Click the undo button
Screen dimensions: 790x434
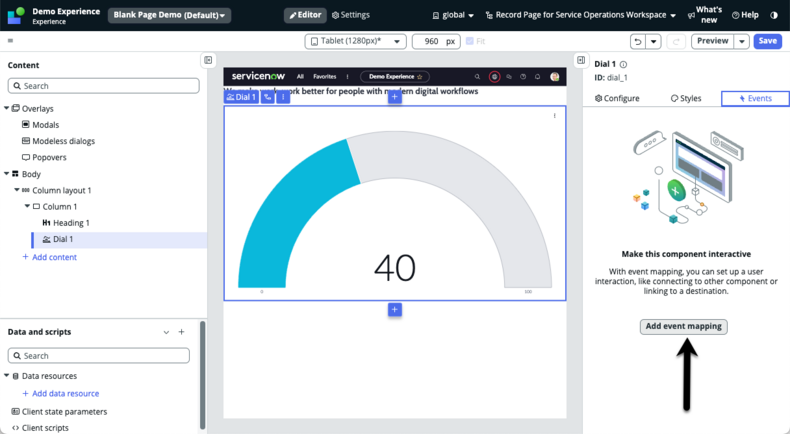coord(638,41)
